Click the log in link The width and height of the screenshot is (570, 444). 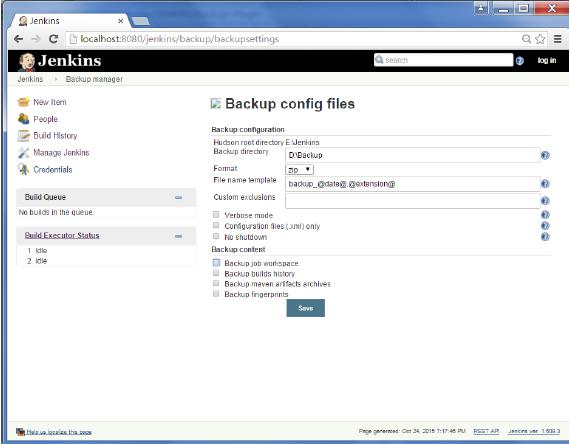(x=547, y=60)
